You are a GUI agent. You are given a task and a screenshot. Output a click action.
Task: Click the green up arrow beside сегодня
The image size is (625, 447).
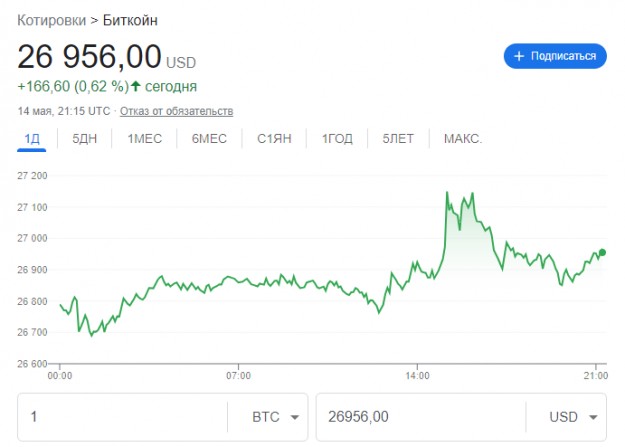[x=135, y=86]
